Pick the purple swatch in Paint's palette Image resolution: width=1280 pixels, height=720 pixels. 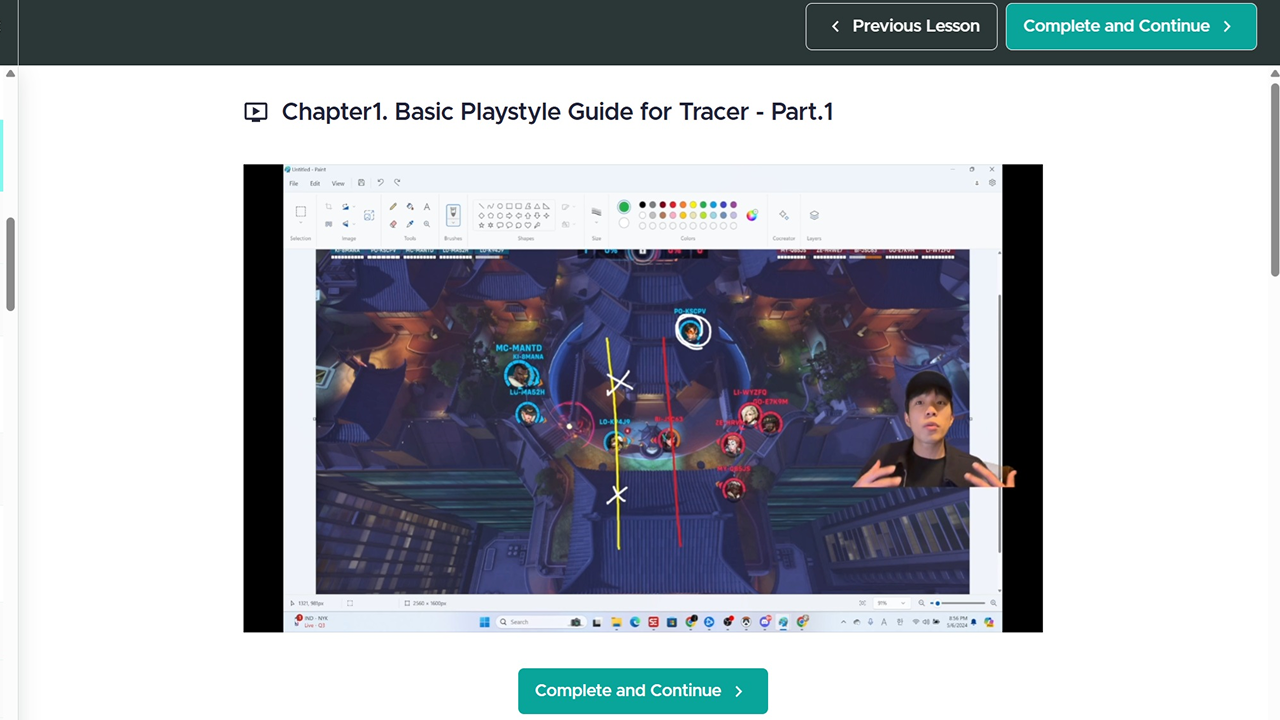click(733, 205)
